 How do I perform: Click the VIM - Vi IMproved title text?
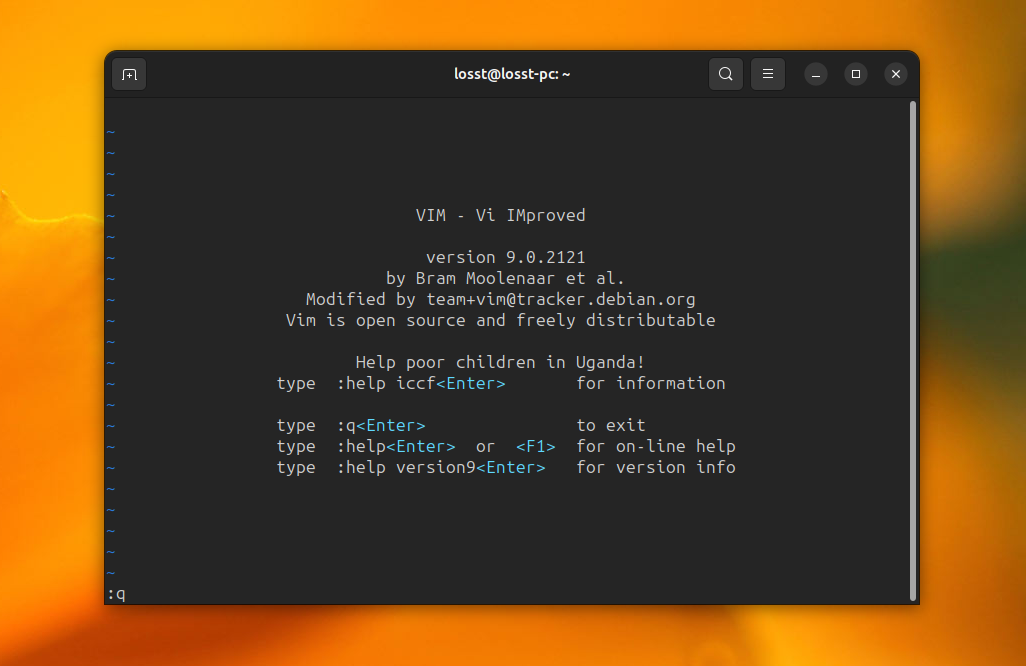[500, 215]
